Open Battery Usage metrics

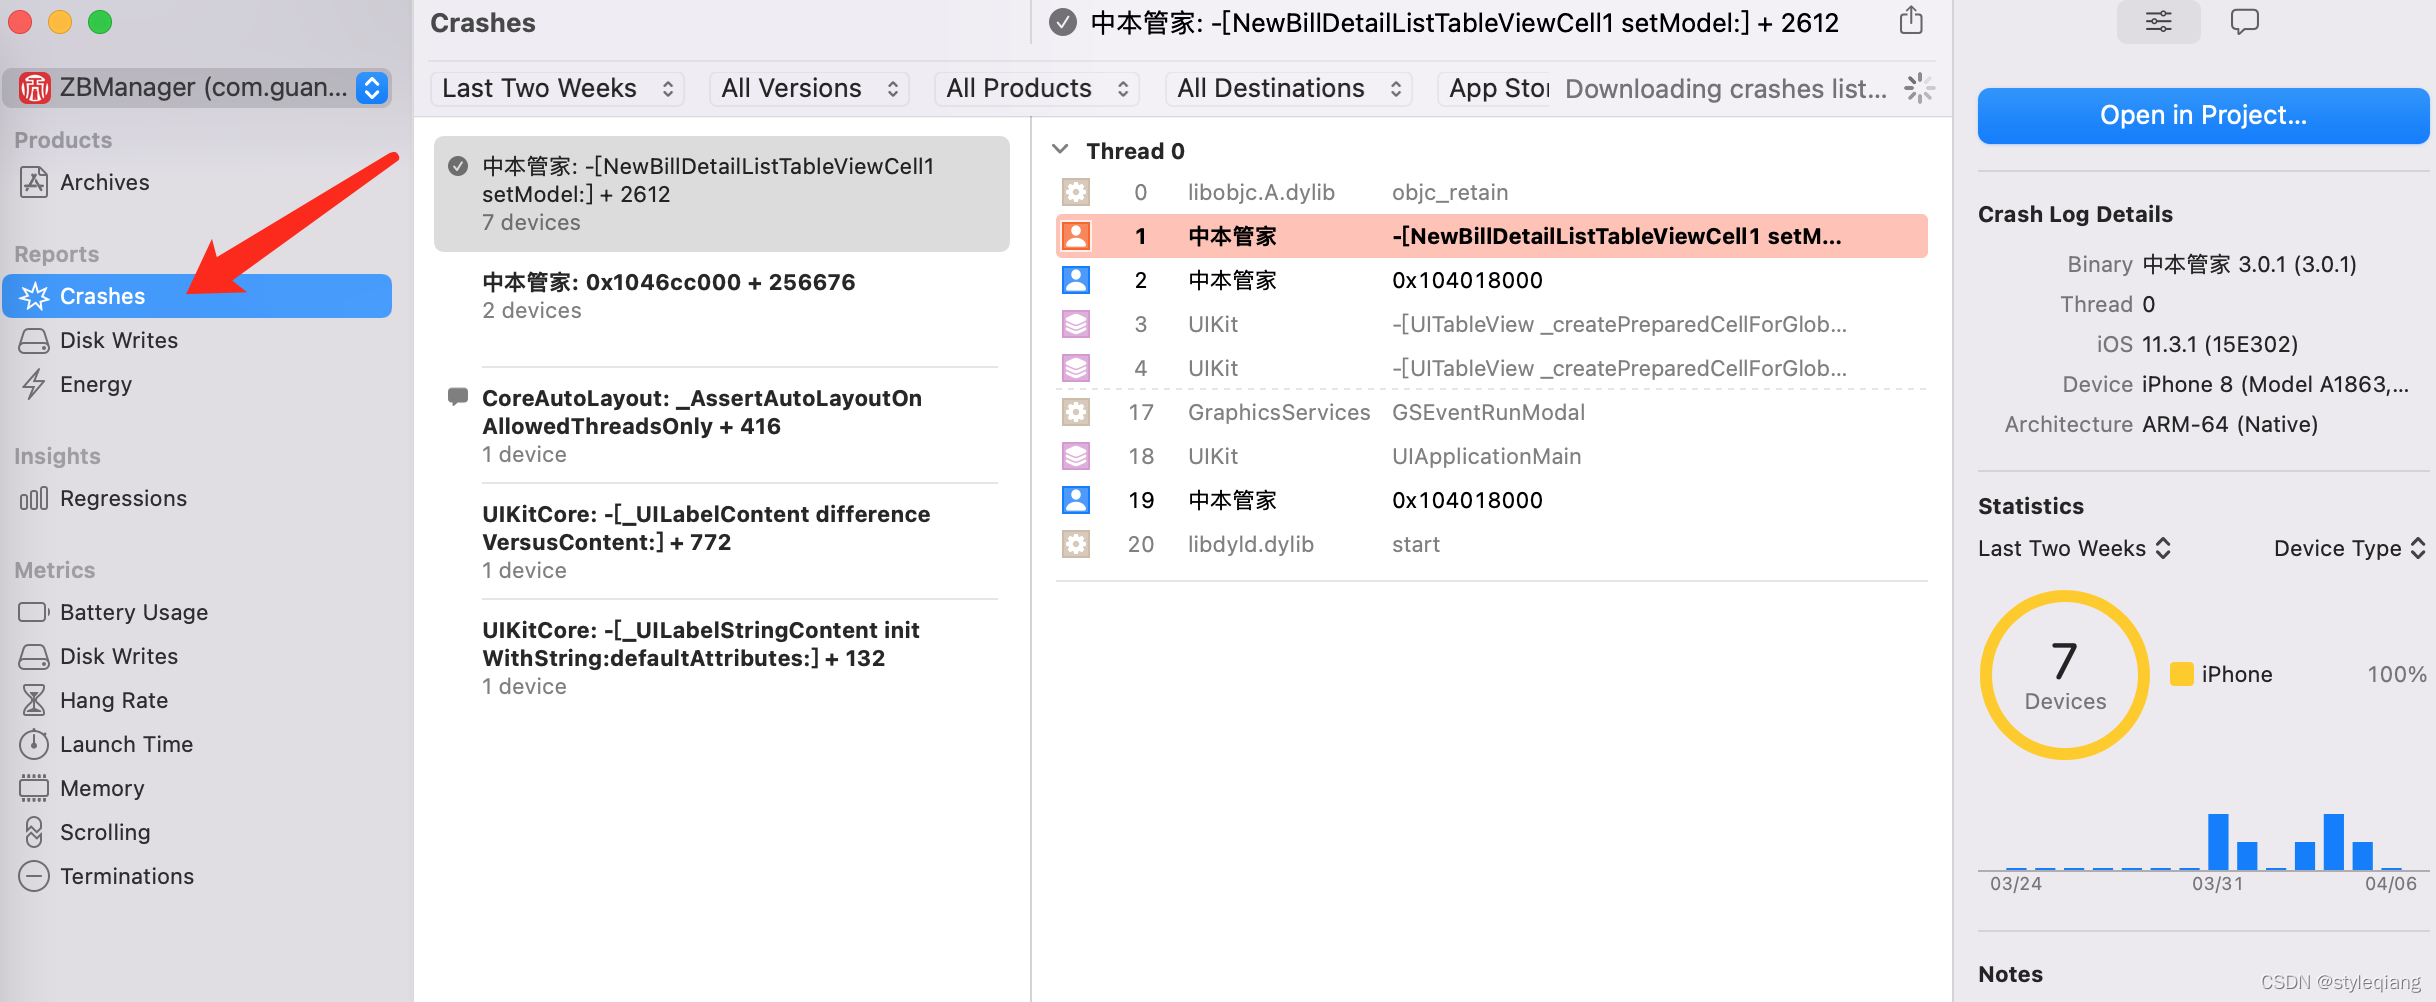[x=134, y=612]
